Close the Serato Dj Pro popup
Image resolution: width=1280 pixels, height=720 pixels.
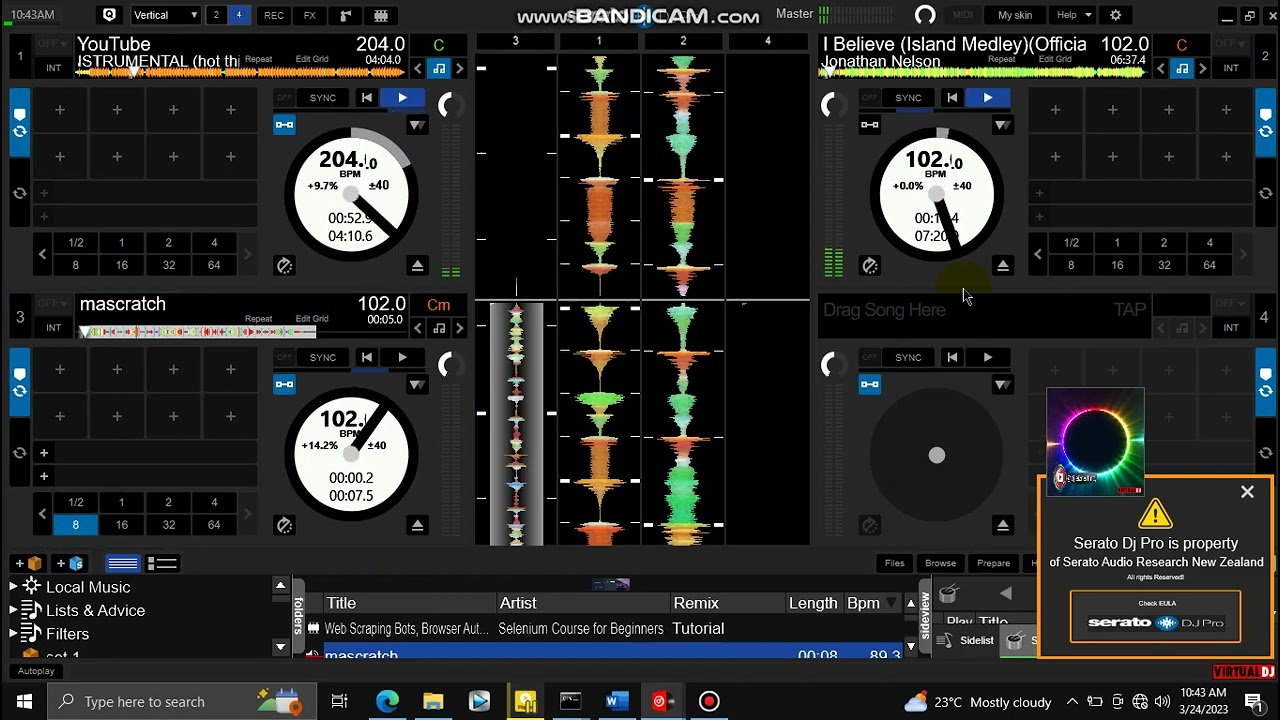1247,492
